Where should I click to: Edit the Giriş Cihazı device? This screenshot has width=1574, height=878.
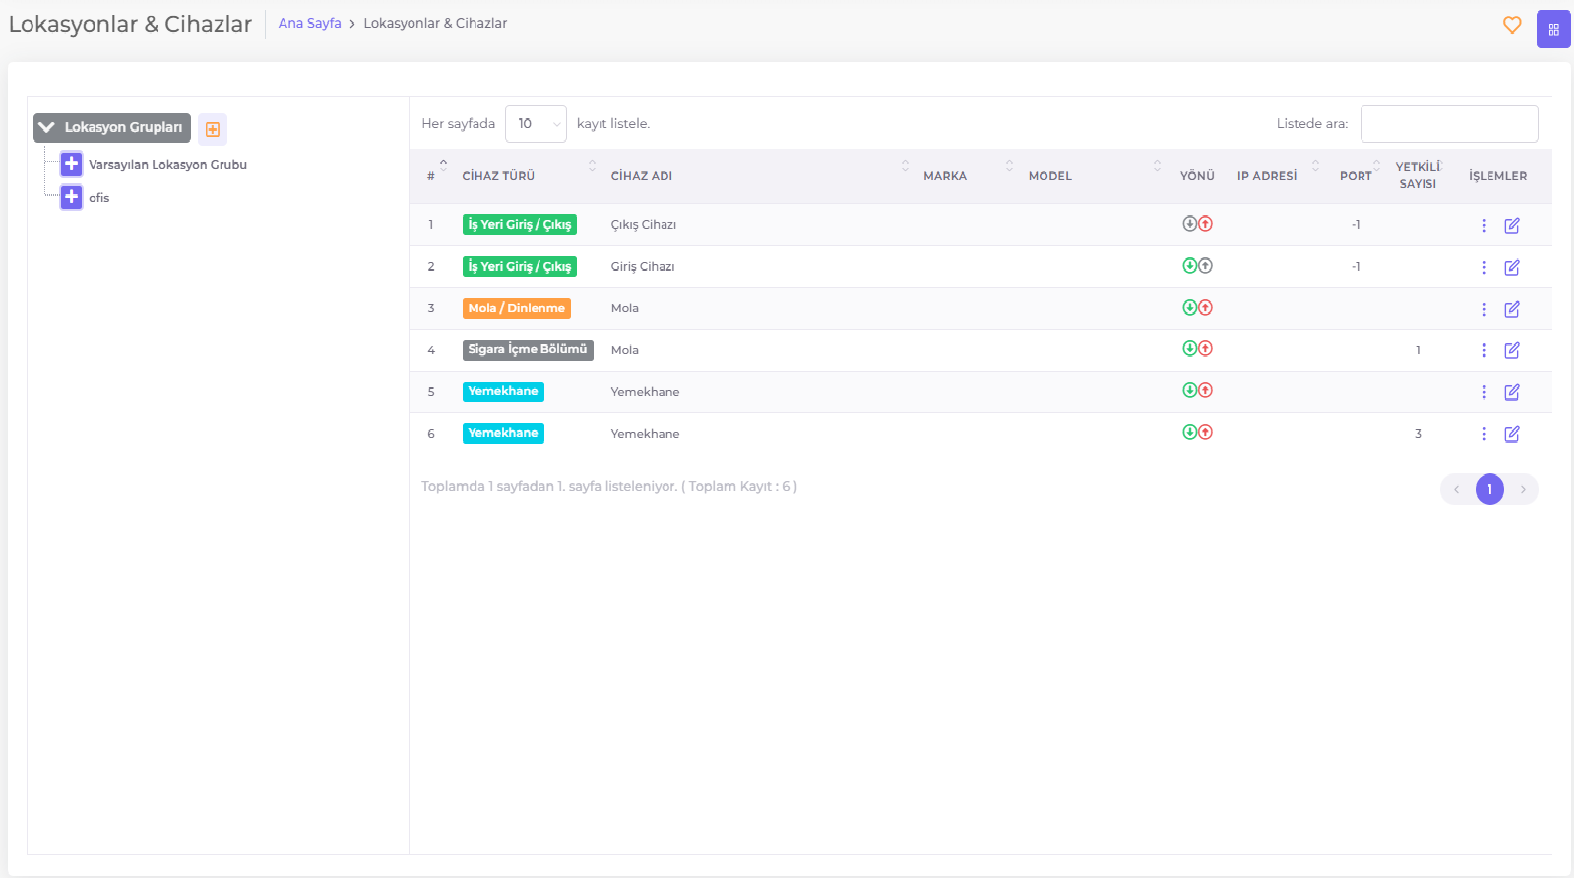pyautogui.click(x=1512, y=268)
